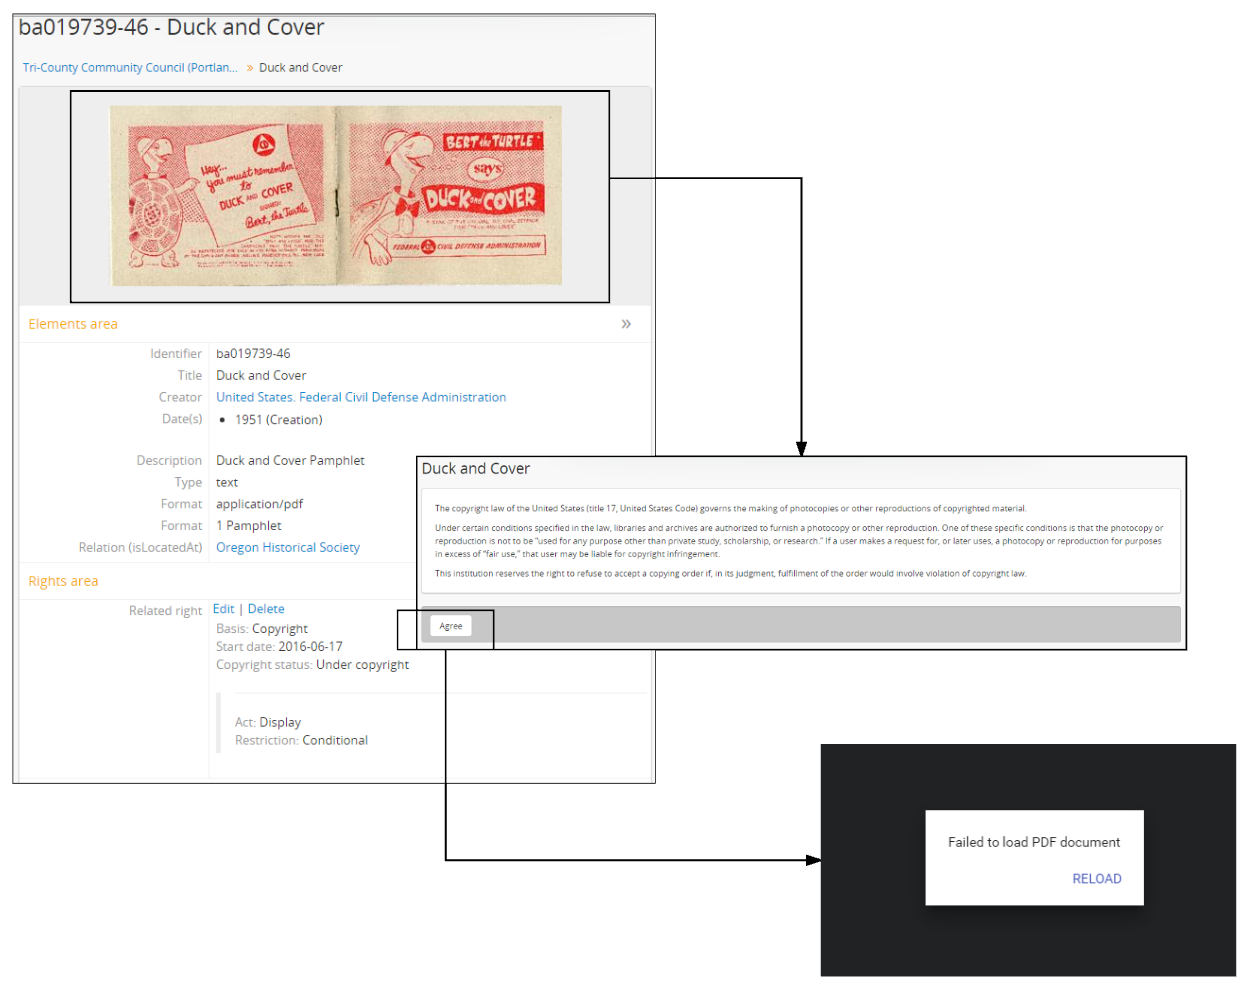Screen dimensions: 1258x1001
Task: Select the Basis: Copyright text
Action: pyautogui.click(x=262, y=629)
